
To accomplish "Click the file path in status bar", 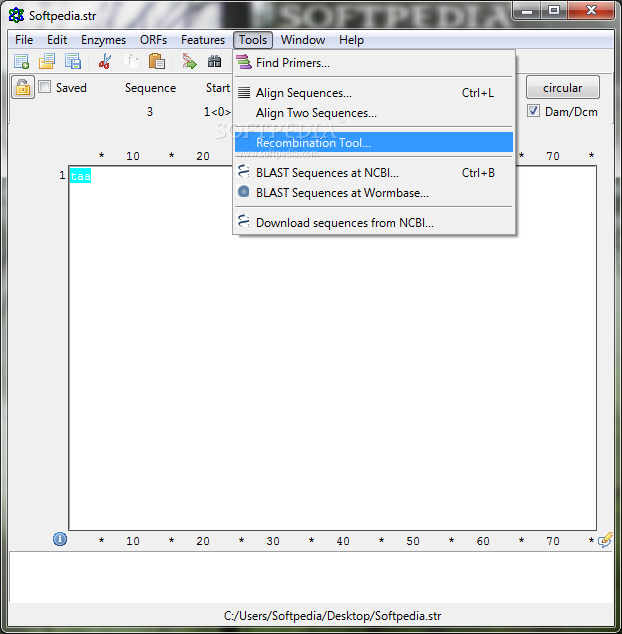I will click(x=332, y=616).
